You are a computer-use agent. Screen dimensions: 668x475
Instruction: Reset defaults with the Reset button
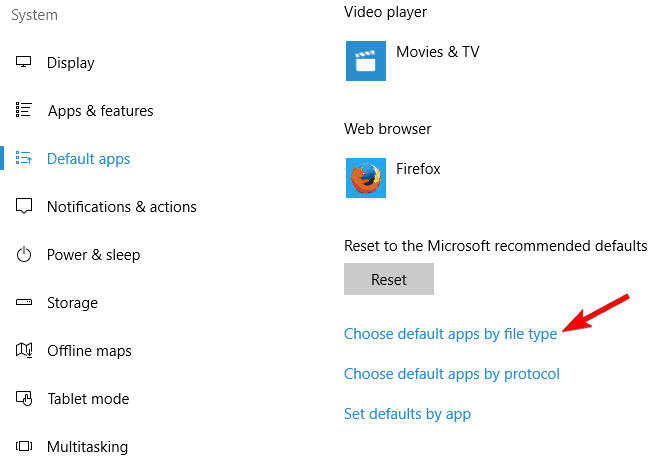[x=389, y=279]
